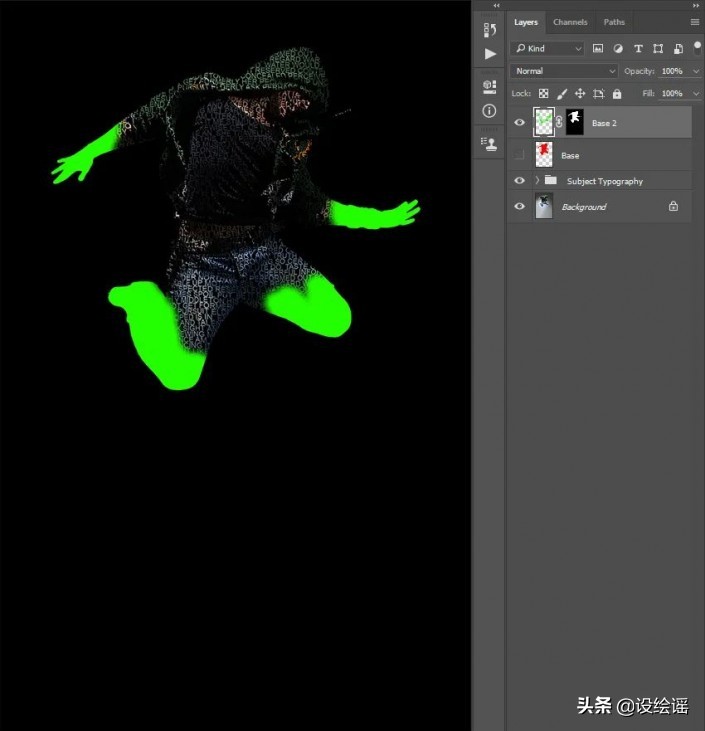
Task: Switch to the Channels tab
Action: (x=570, y=22)
